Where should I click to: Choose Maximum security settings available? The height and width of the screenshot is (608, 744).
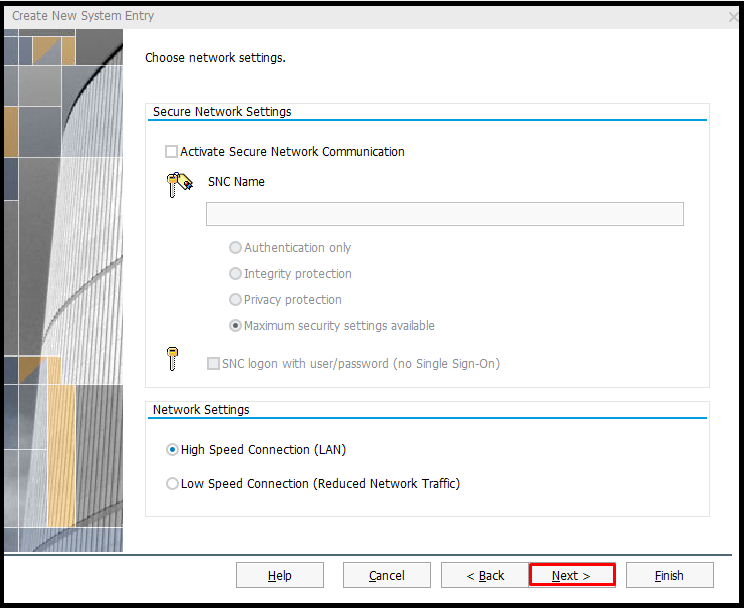click(236, 326)
